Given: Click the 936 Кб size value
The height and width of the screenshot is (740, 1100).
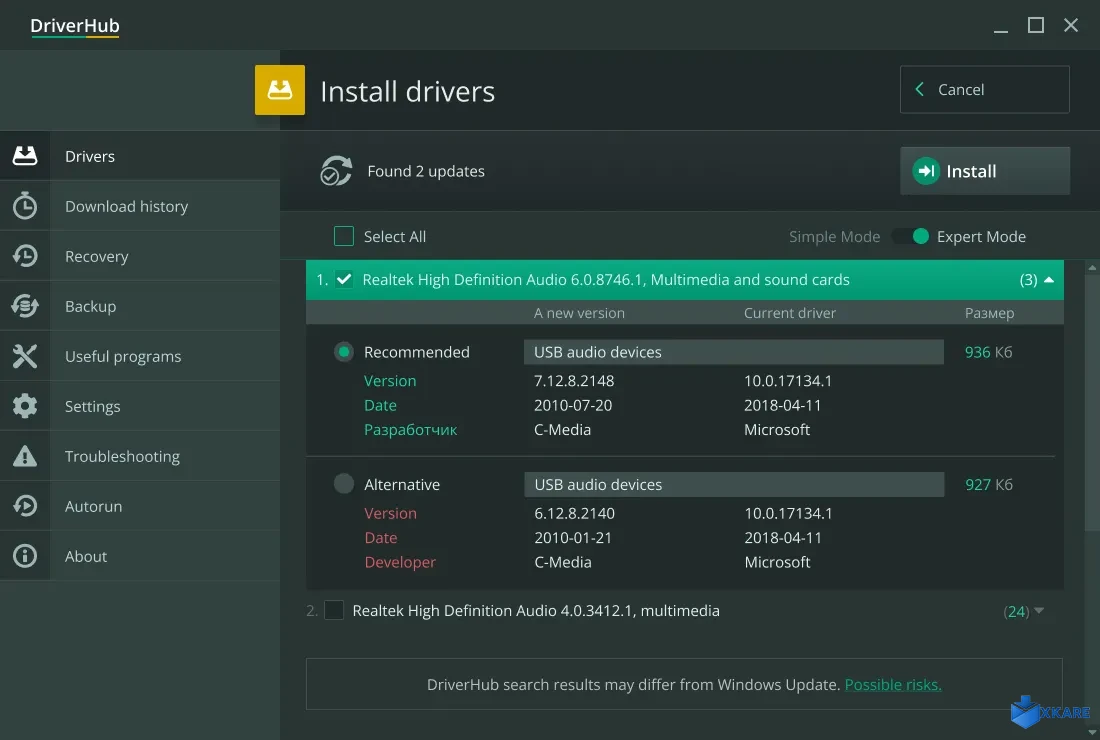Looking at the screenshot, I should tap(988, 352).
